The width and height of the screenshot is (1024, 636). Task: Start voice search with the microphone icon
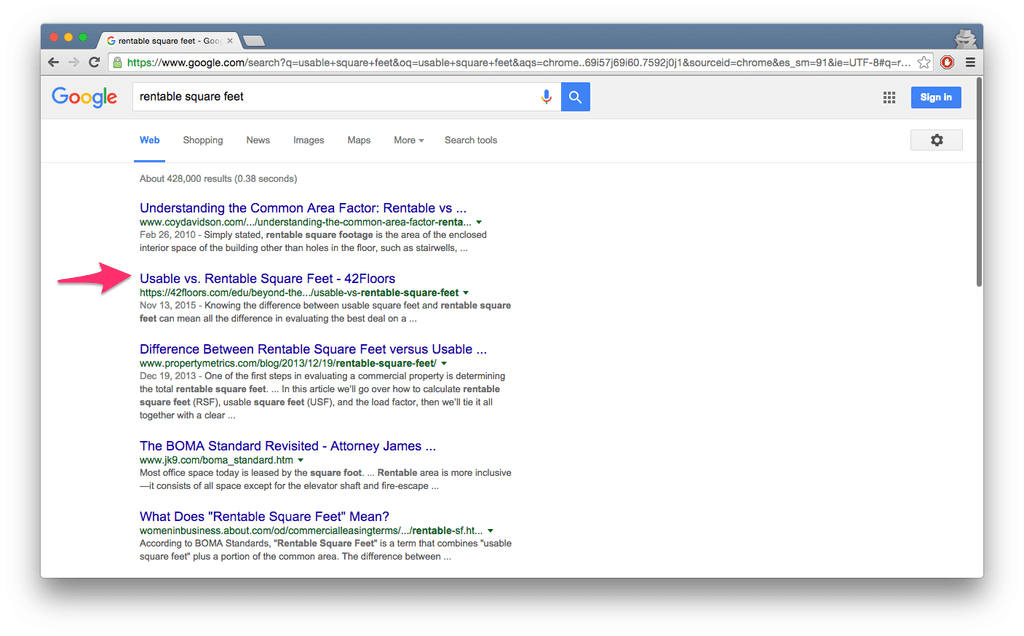[547, 97]
